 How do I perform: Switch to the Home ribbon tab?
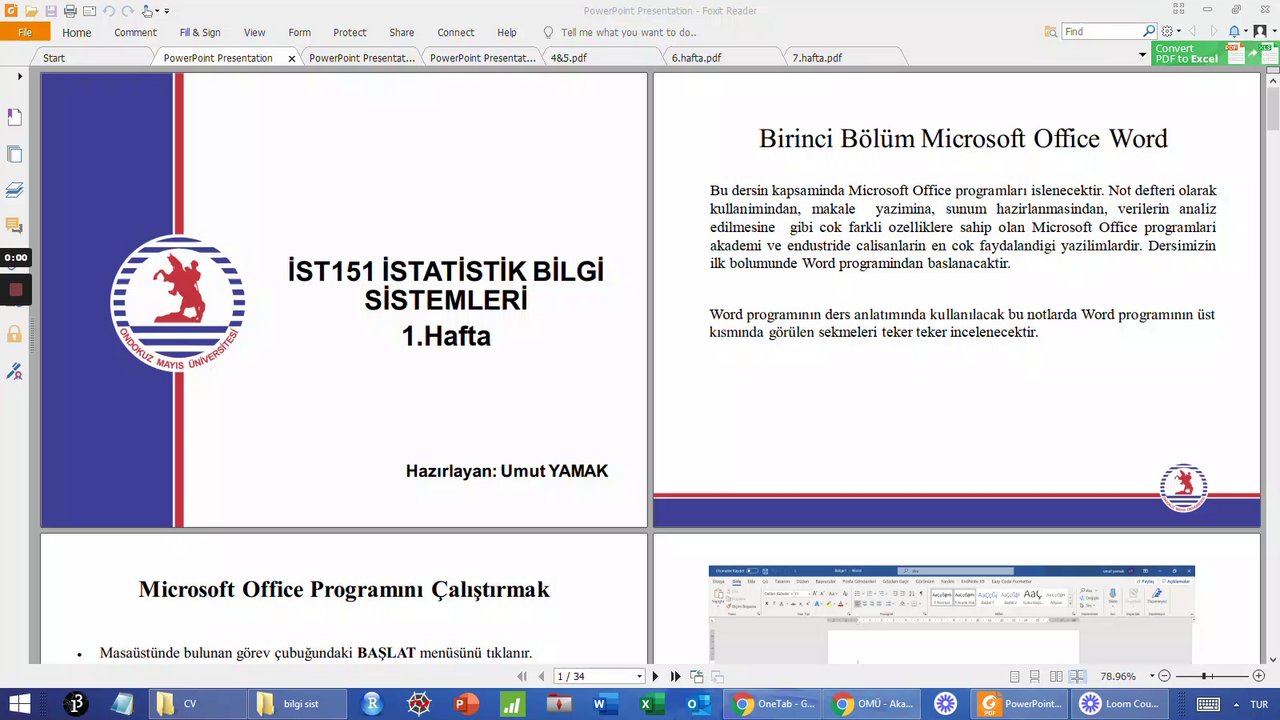coord(77,32)
